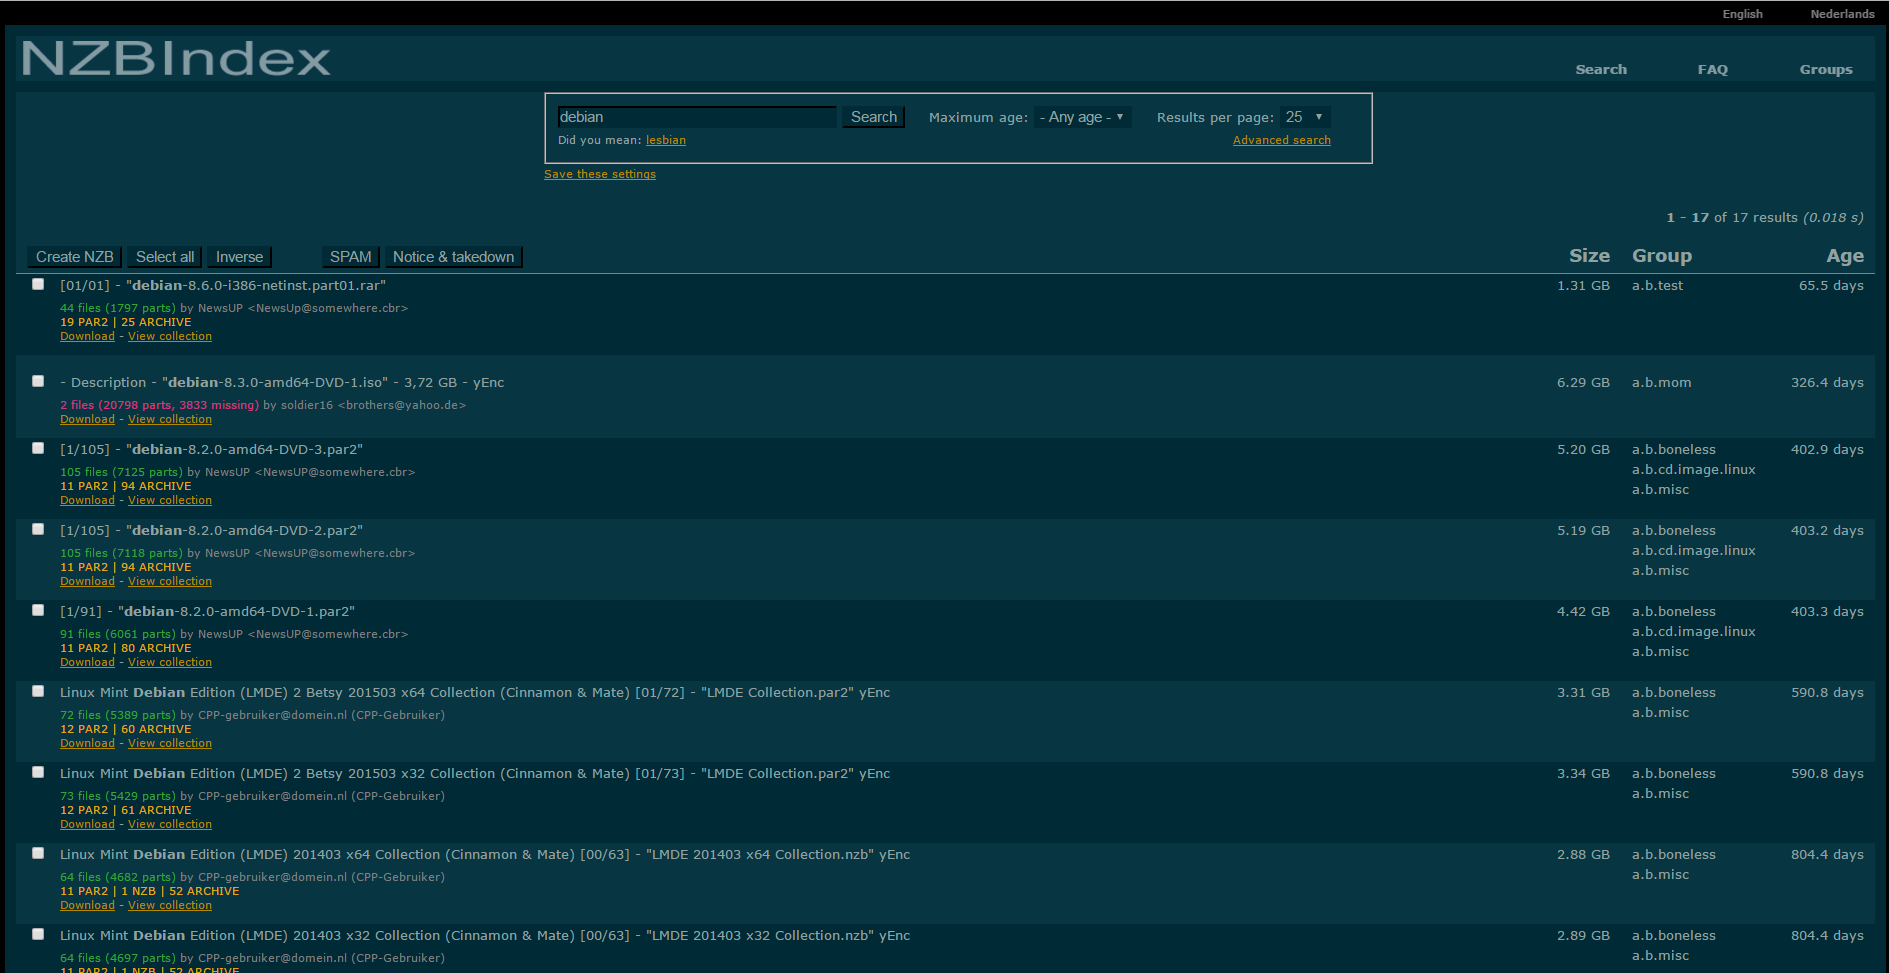Viewport: 1889px width, 973px height.
Task: Open the FAQ page
Action: tap(1712, 69)
